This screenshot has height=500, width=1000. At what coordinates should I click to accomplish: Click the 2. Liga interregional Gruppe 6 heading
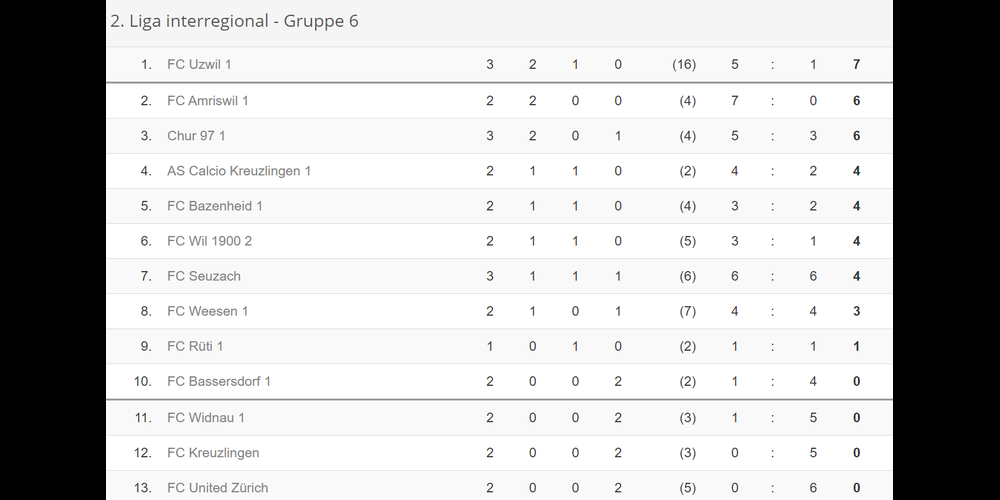(234, 21)
